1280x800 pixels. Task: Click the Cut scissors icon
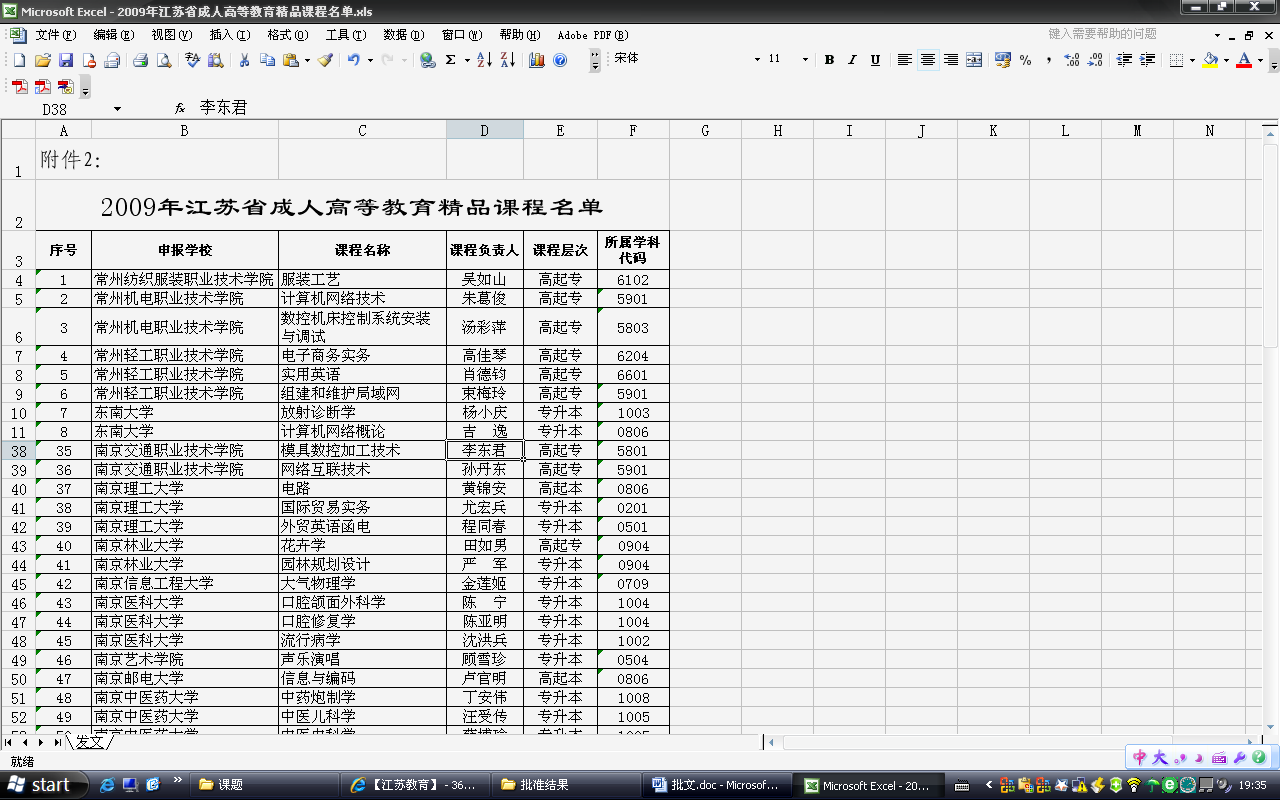point(243,61)
